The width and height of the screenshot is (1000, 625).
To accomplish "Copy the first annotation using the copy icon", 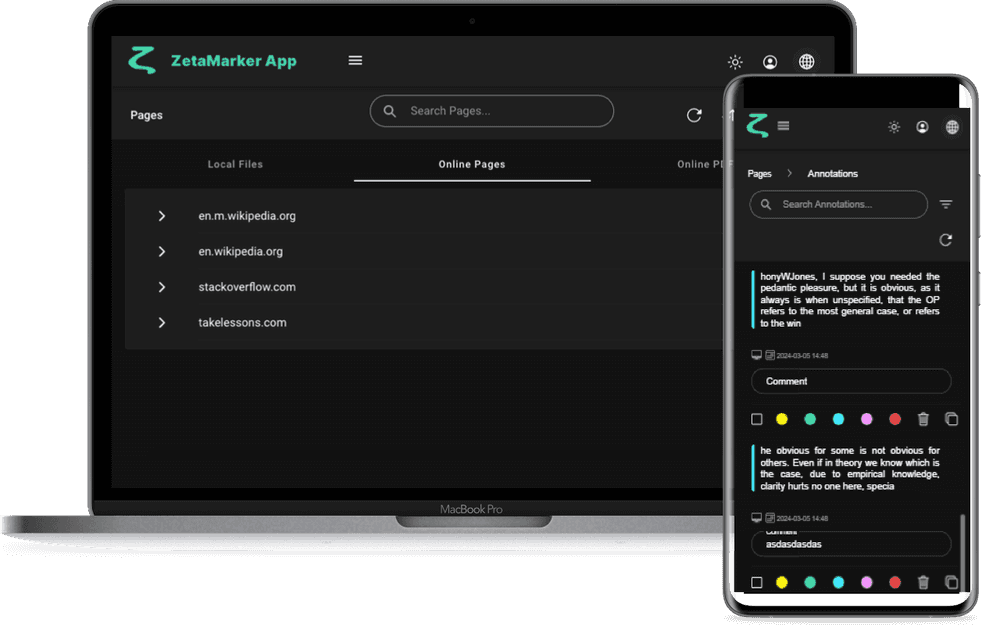I will point(951,419).
